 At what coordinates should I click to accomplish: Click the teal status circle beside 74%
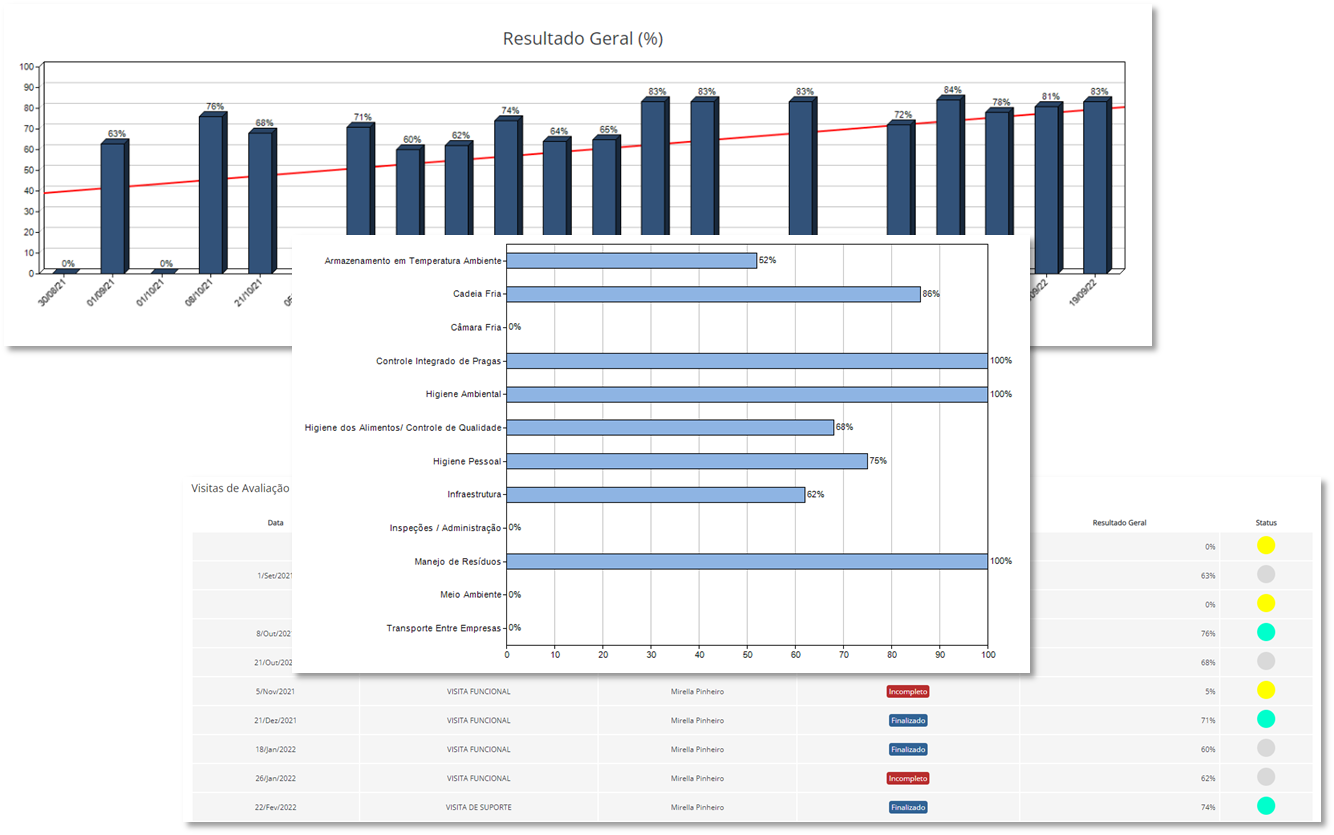pos(1266,806)
